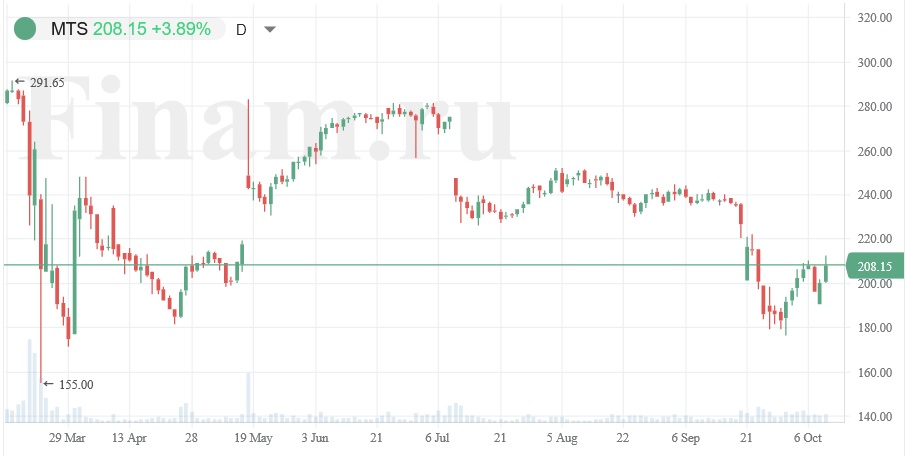Click the 140.00 price axis label
This screenshot has height=456, width=909.
[x=874, y=417]
